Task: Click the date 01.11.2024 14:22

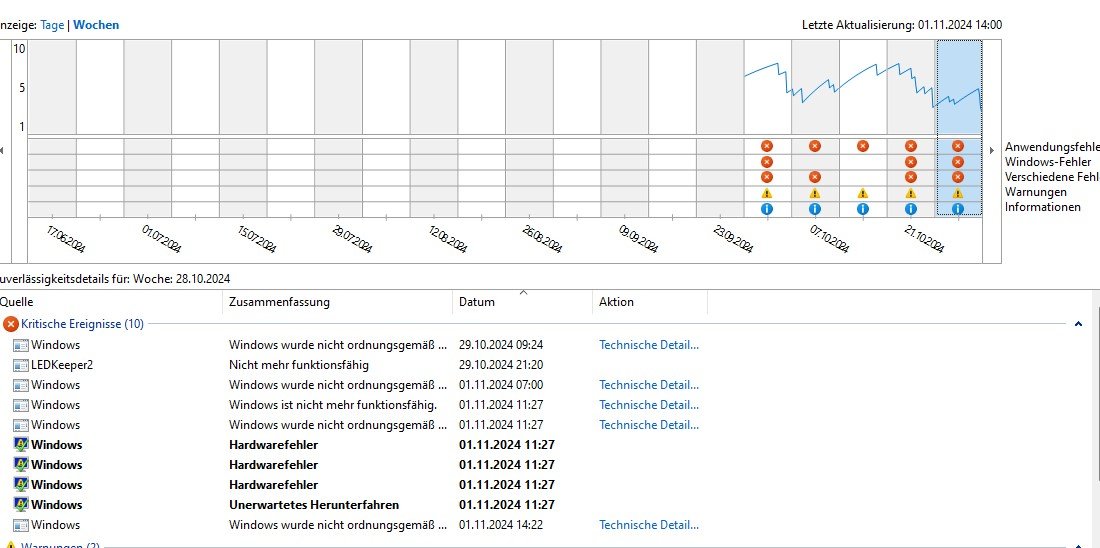Action: [x=501, y=525]
